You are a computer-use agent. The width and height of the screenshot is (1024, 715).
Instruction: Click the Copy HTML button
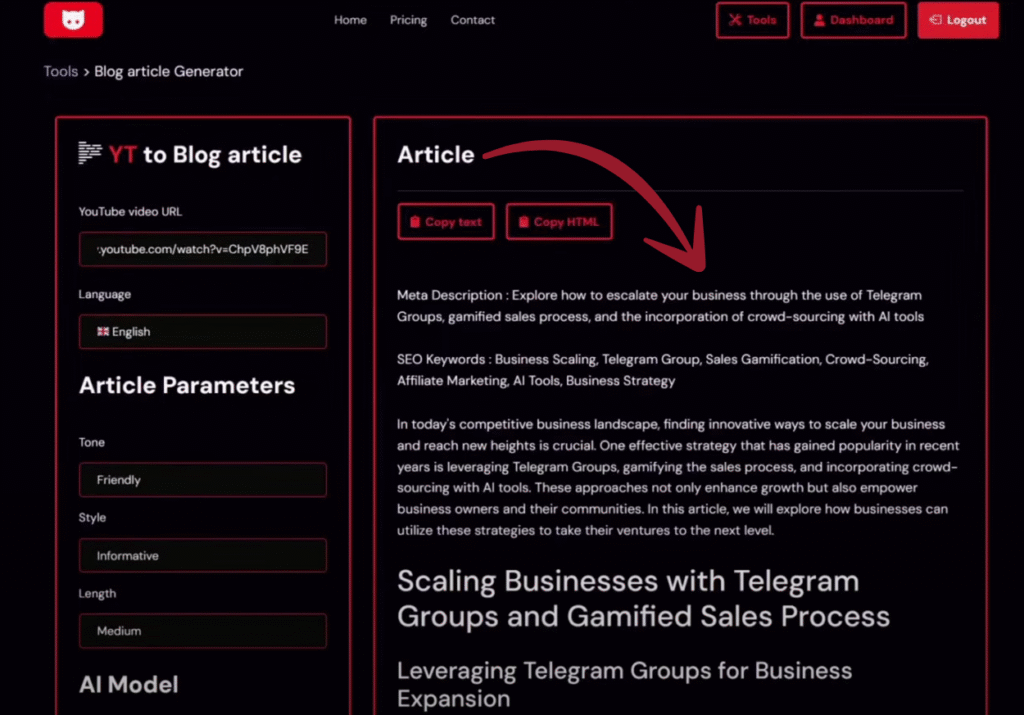click(559, 221)
